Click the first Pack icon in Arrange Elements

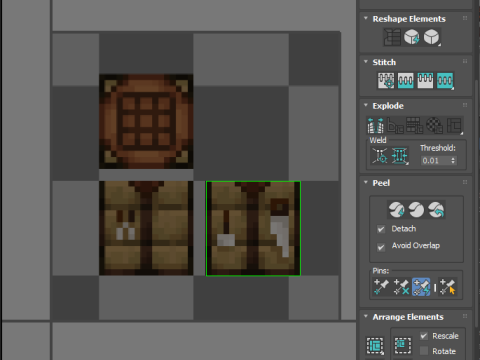pos(375,345)
